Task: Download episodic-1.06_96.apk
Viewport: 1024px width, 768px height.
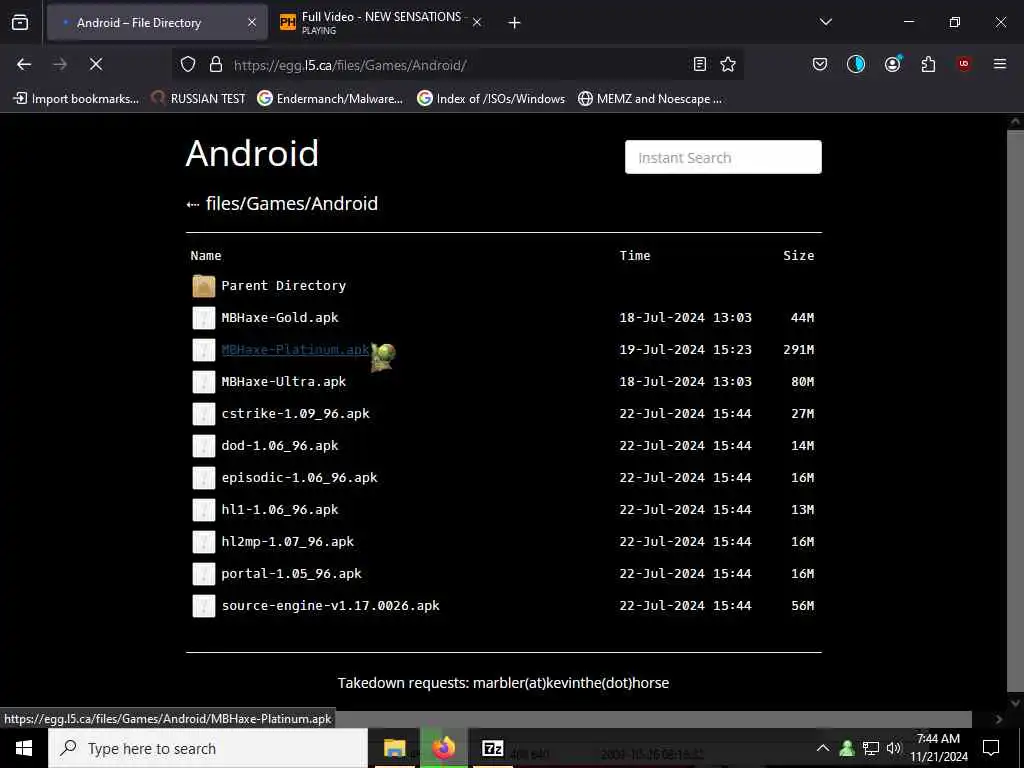Action: [x=299, y=477]
